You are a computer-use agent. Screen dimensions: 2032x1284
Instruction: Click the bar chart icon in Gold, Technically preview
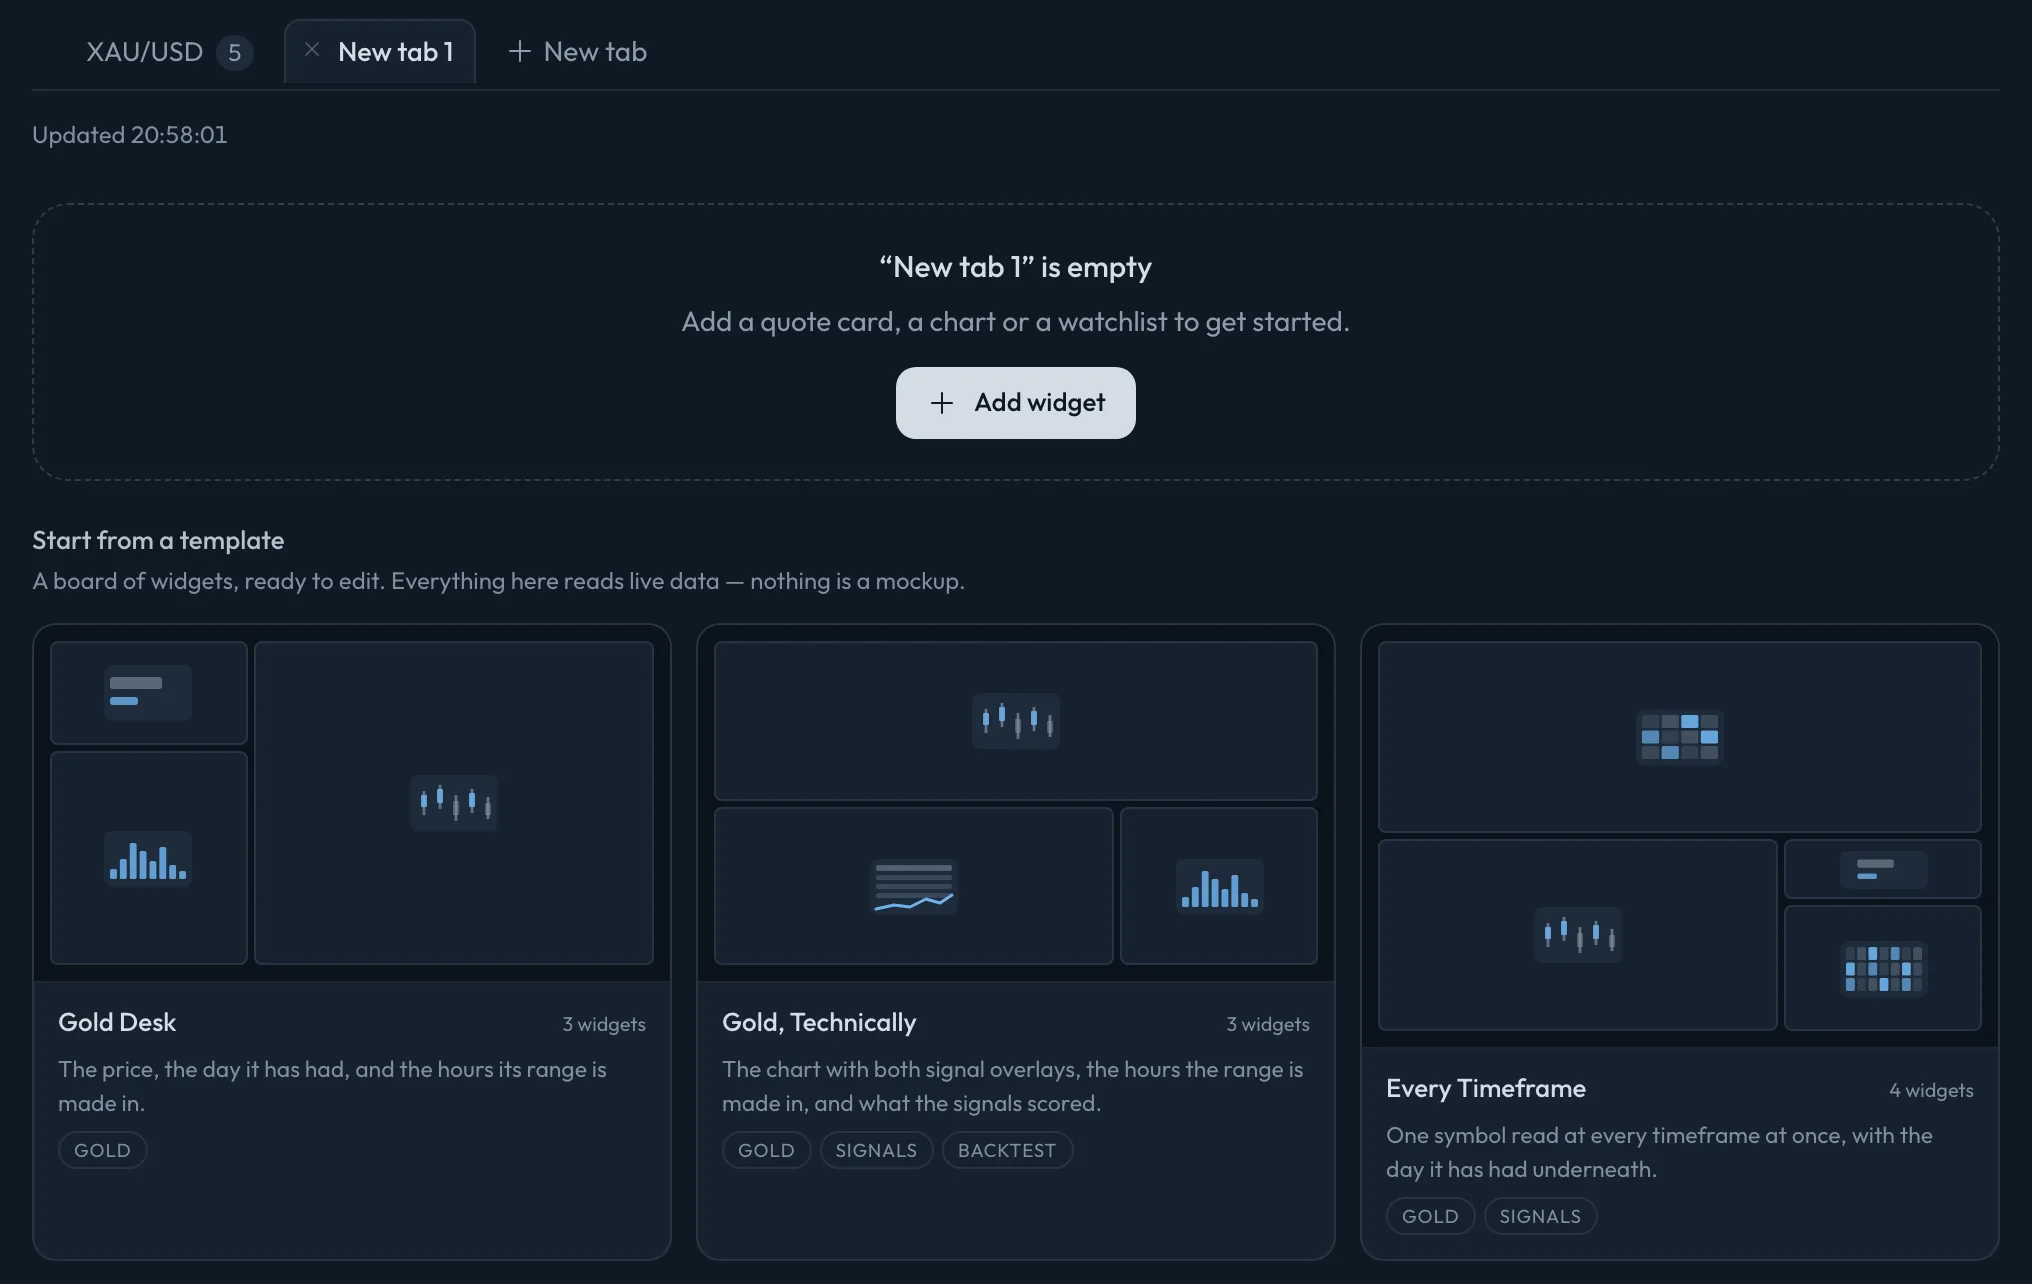point(1219,886)
